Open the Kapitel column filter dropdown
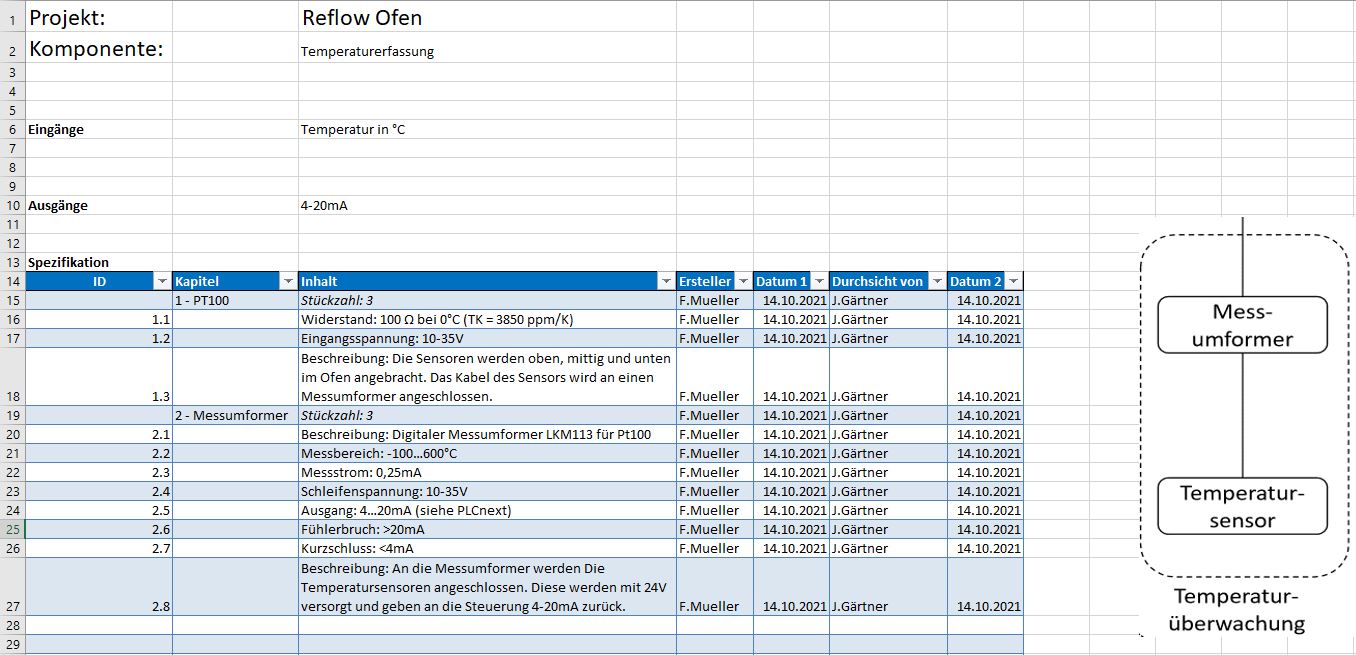This screenshot has height=655, width=1356. coord(288,282)
